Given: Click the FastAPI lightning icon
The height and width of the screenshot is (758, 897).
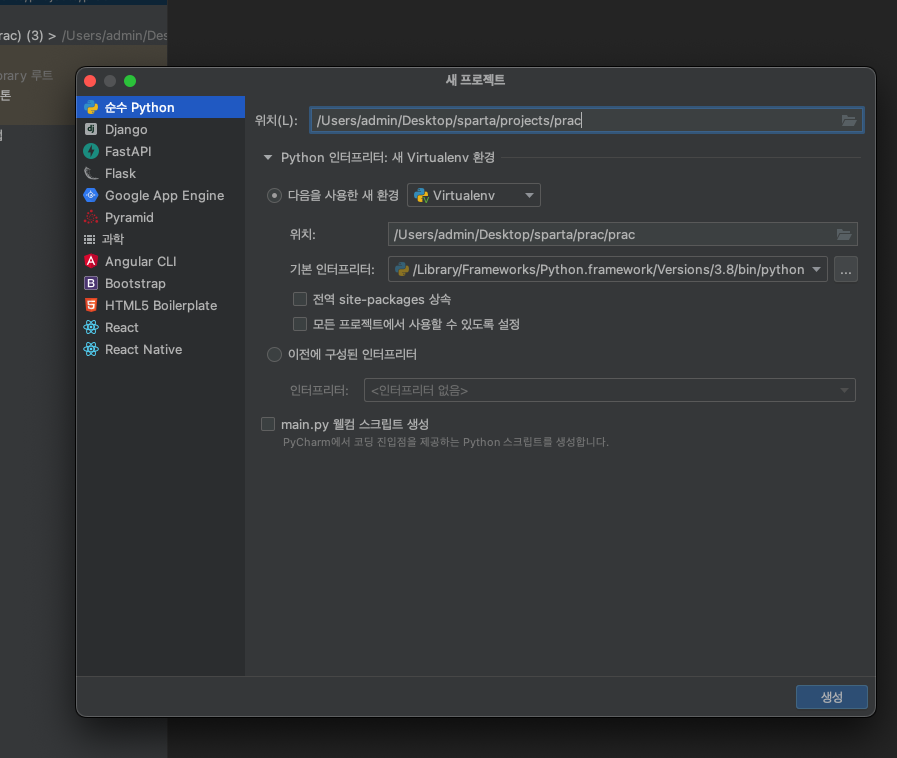Looking at the screenshot, I should click(x=91, y=151).
